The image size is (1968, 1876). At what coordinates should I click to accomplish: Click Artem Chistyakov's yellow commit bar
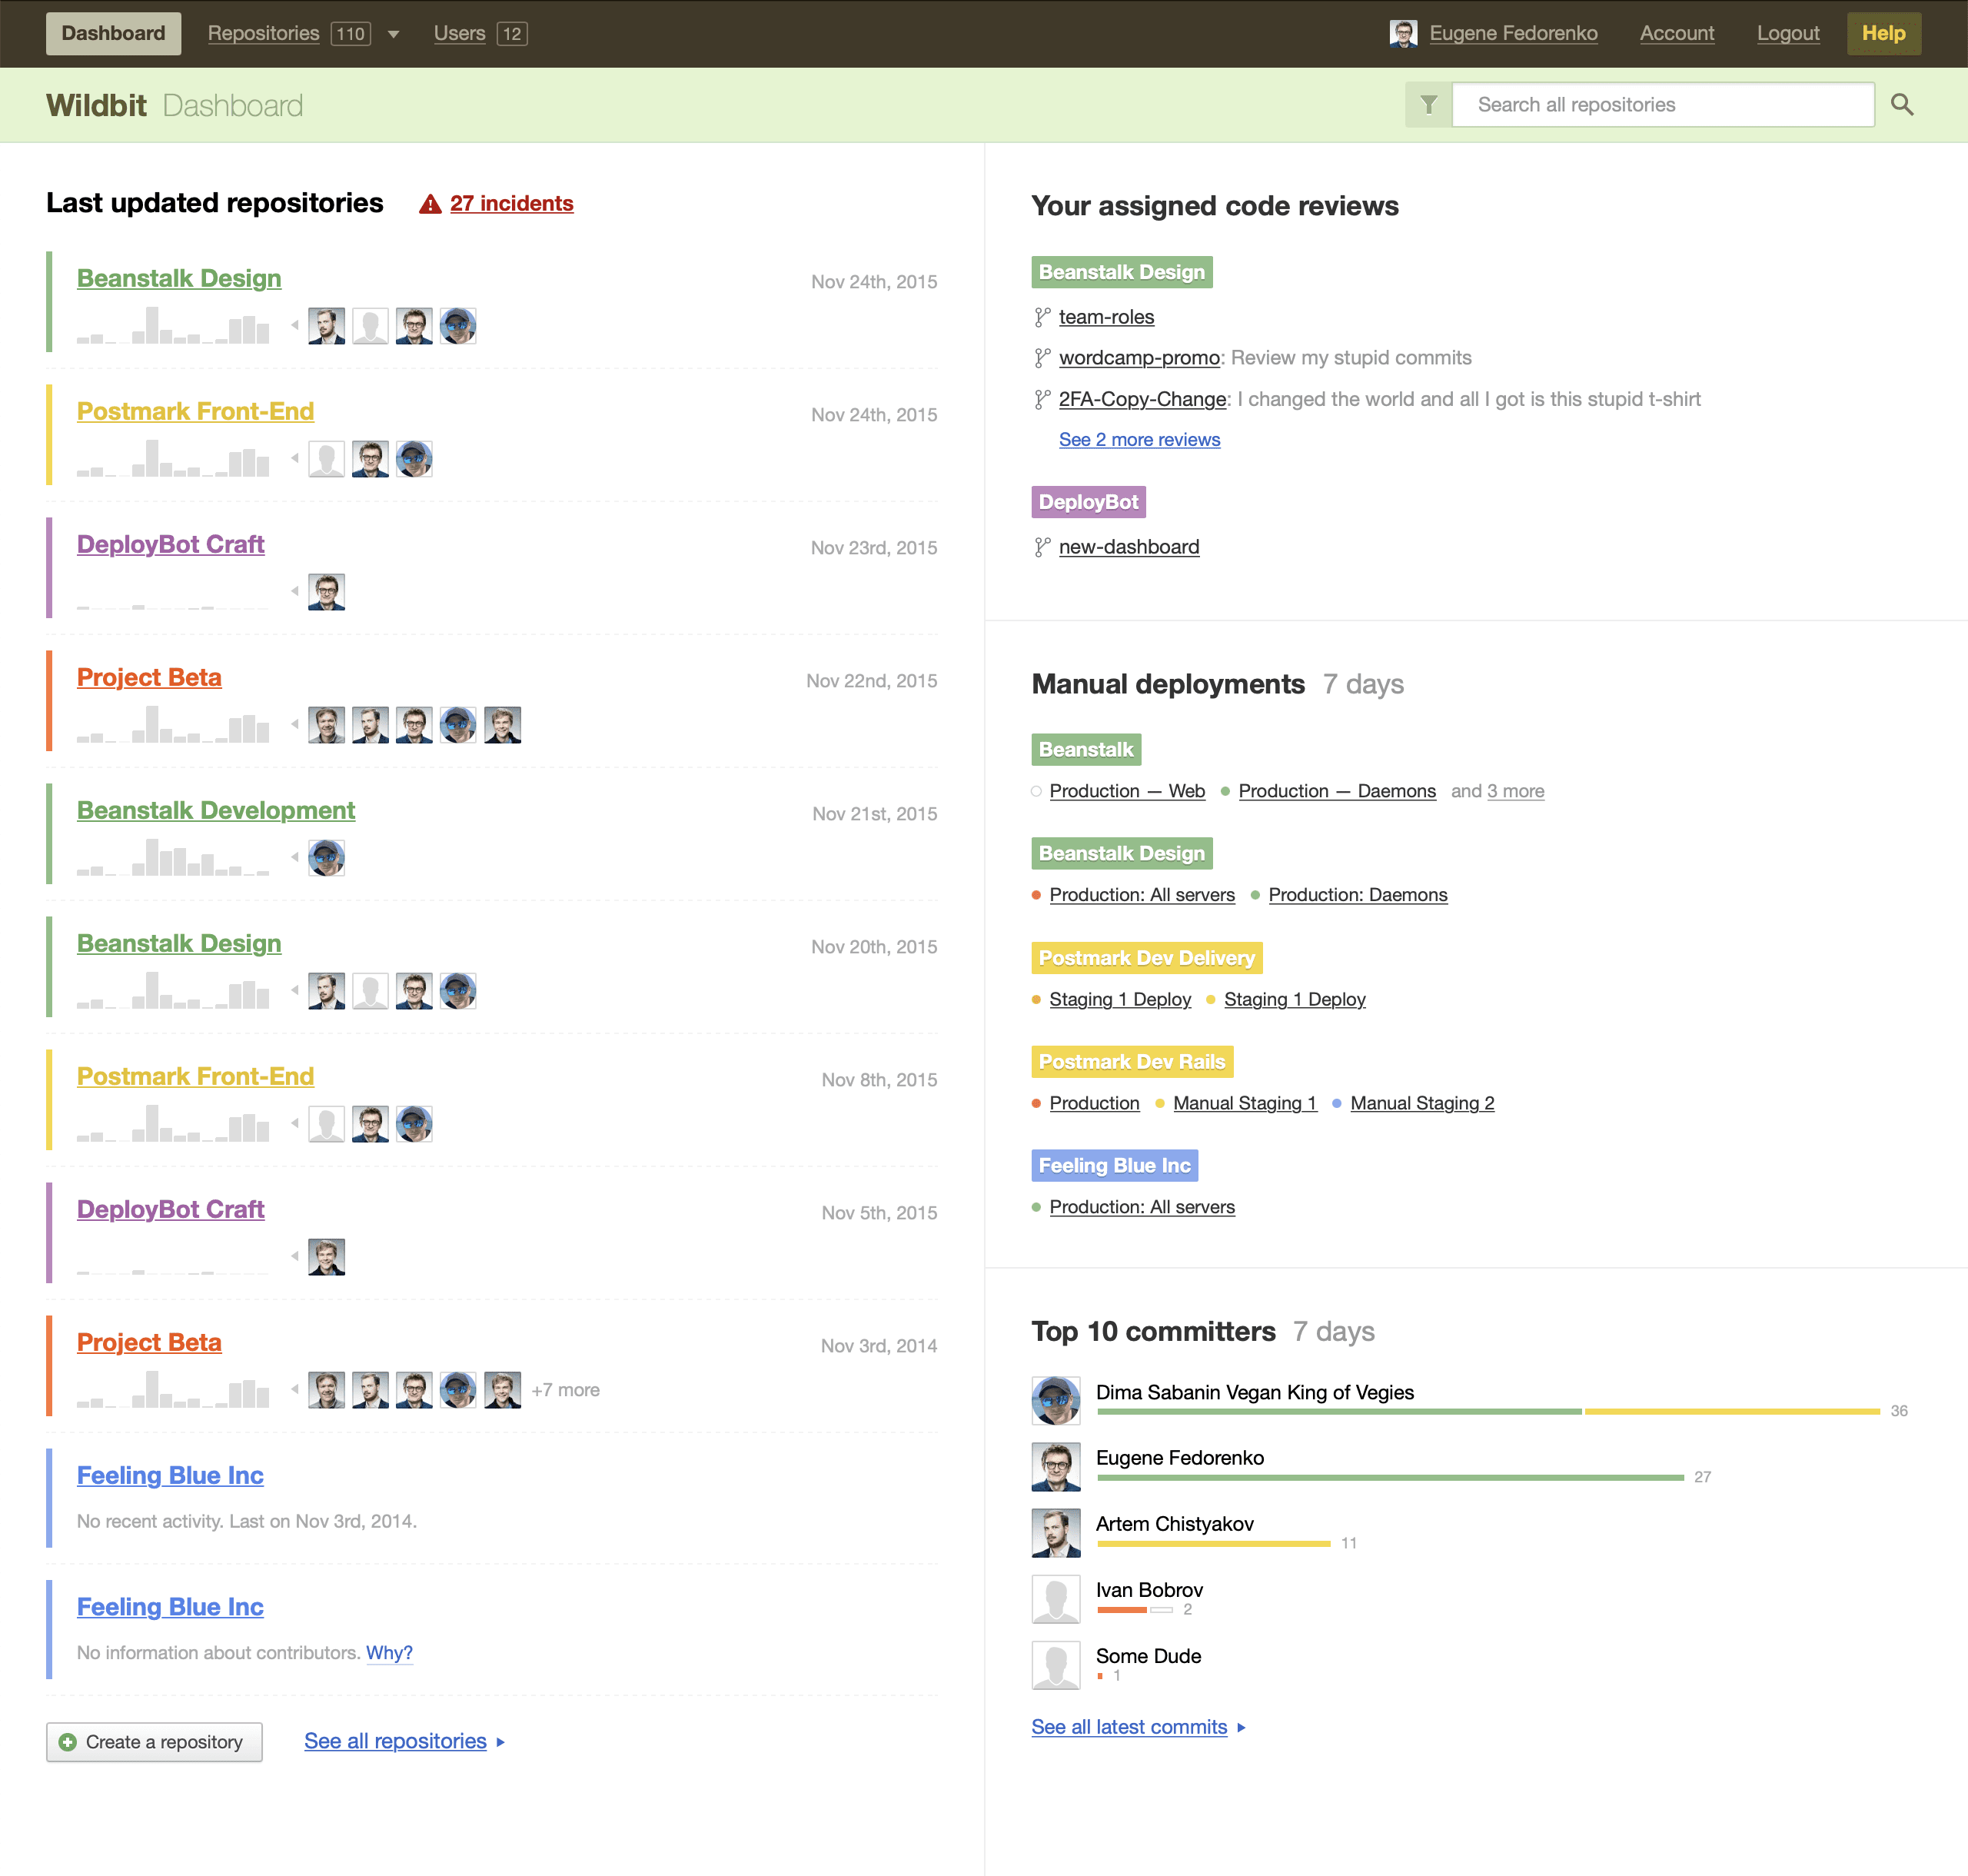[1213, 1544]
